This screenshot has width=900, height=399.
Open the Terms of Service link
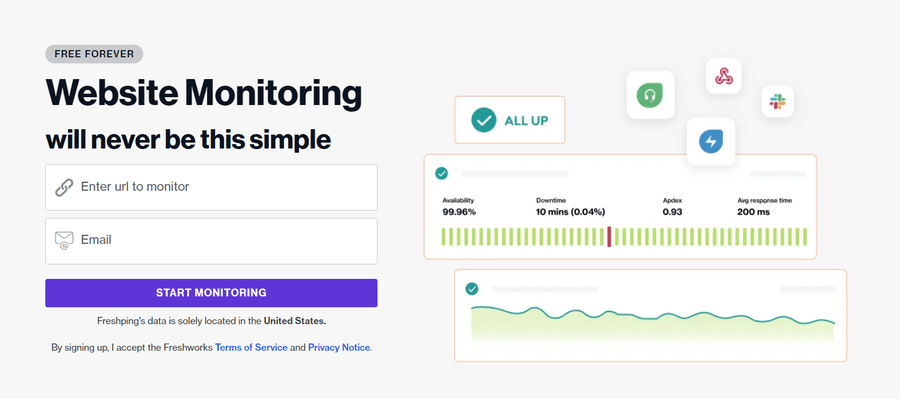coord(251,348)
